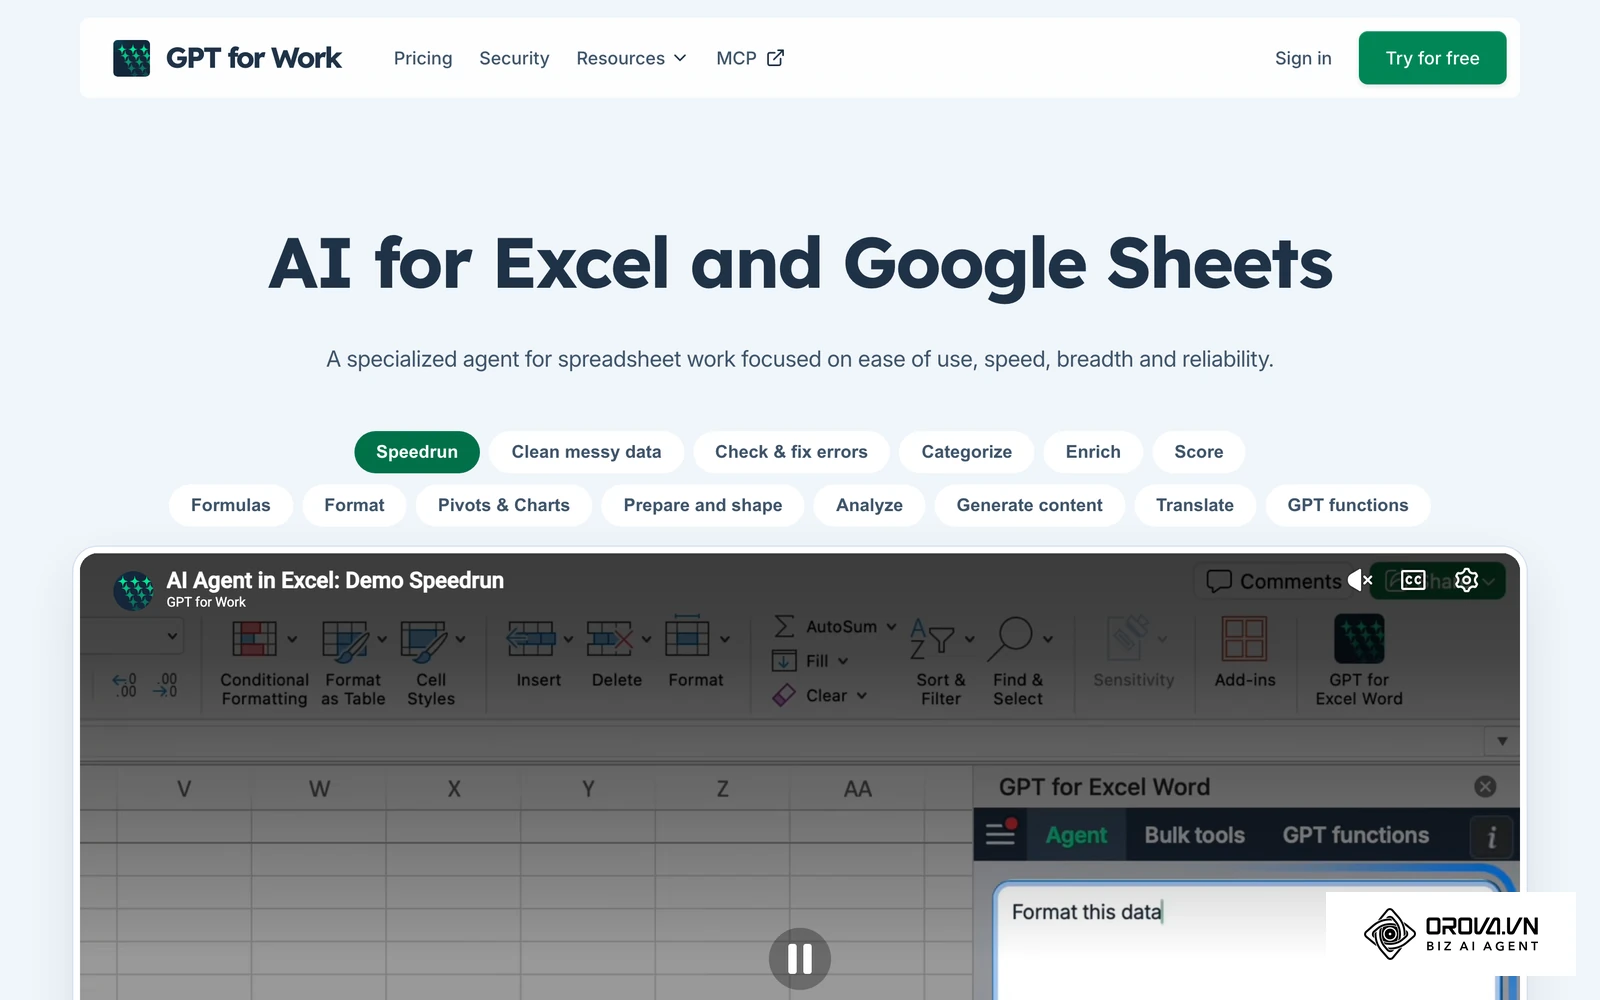Select the Speedrun pill
This screenshot has width=1600, height=1000.
click(417, 452)
